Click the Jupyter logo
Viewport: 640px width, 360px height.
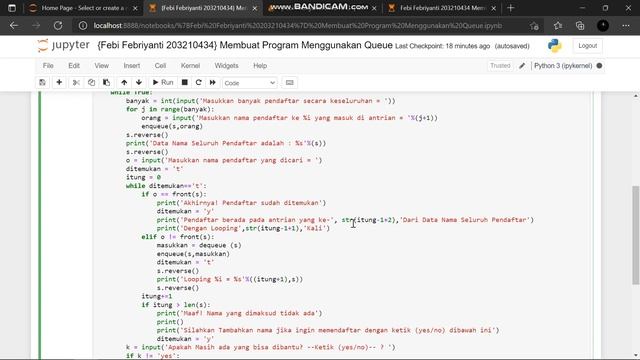coord(63,45)
